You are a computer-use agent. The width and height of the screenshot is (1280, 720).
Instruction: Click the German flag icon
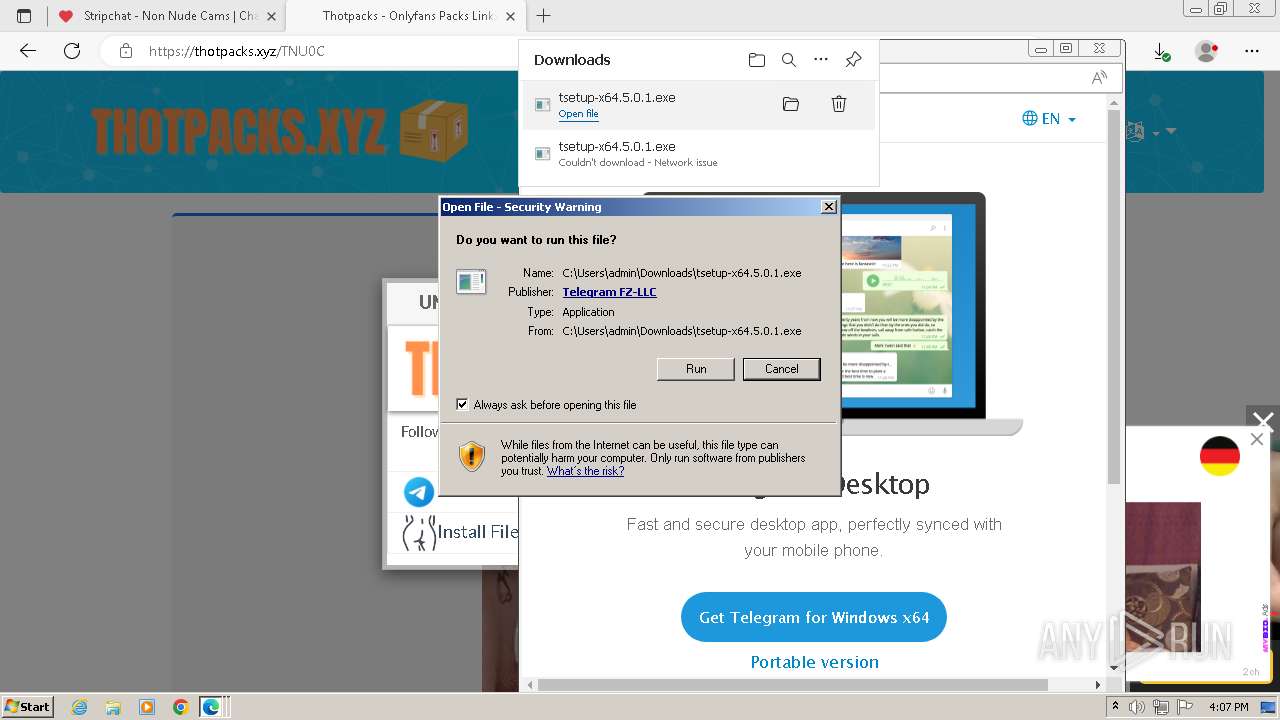click(x=1220, y=456)
